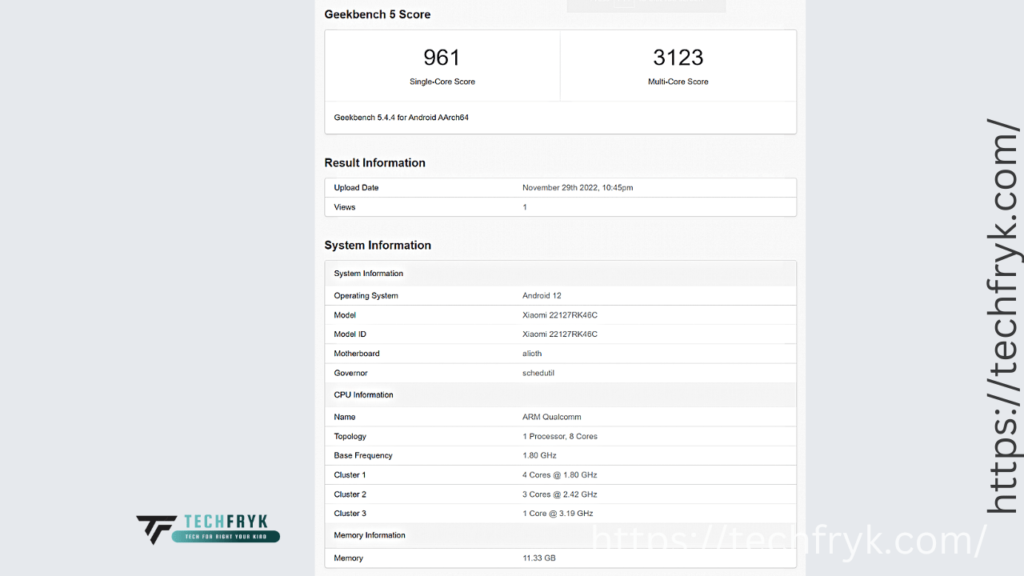Click the Memory row label
This screenshot has height=576, width=1024.
tap(348, 558)
